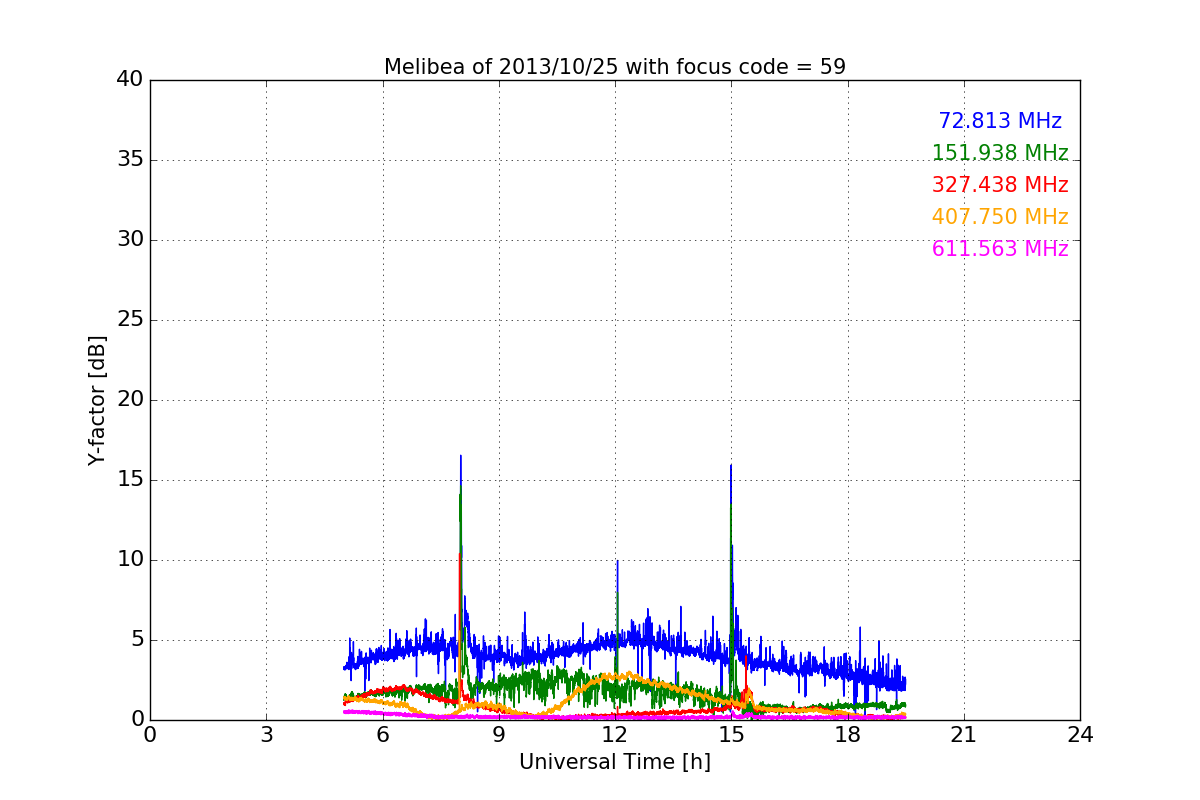Click x-axis tick label 12

pyautogui.click(x=615, y=735)
